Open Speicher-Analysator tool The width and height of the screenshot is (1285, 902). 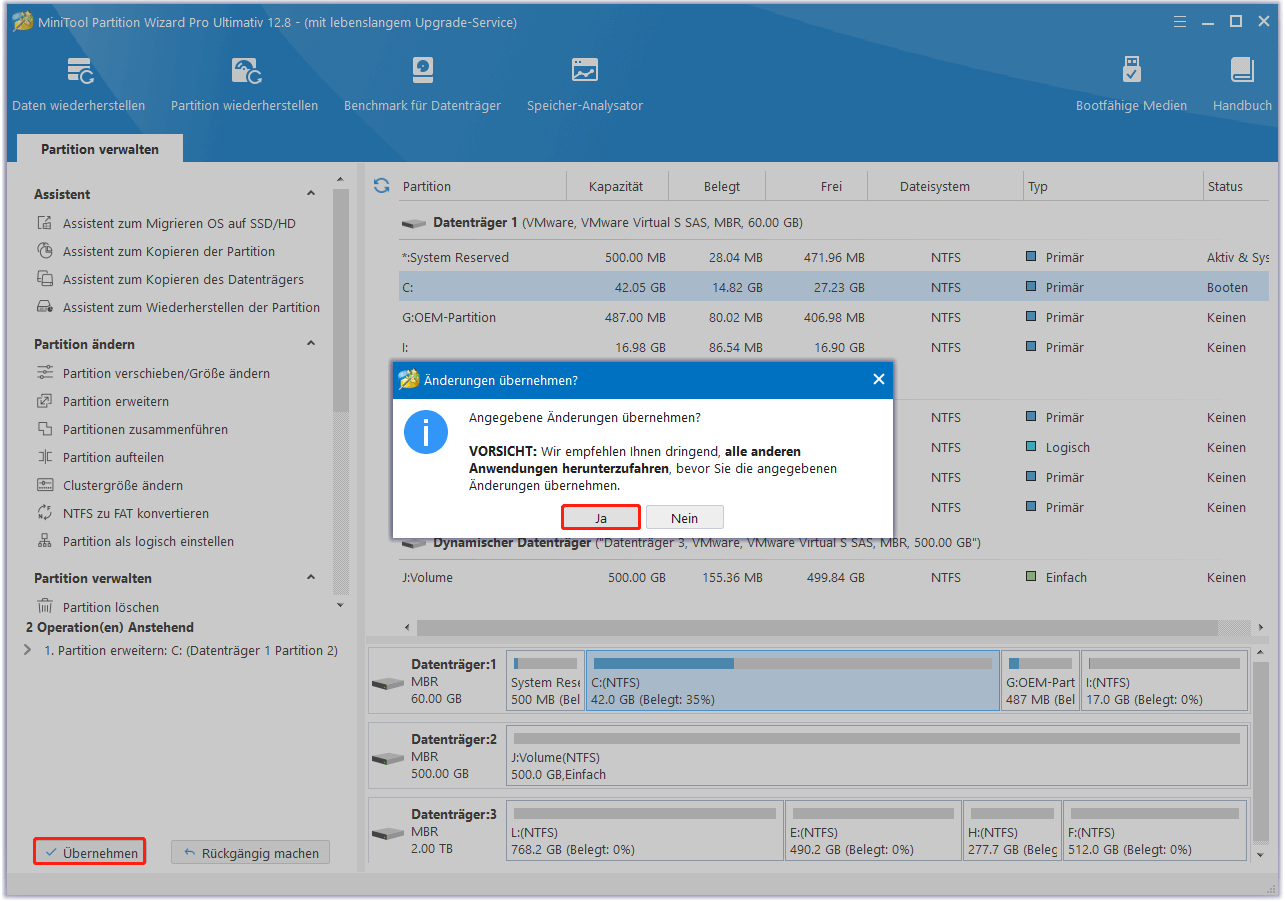[585, 84]
